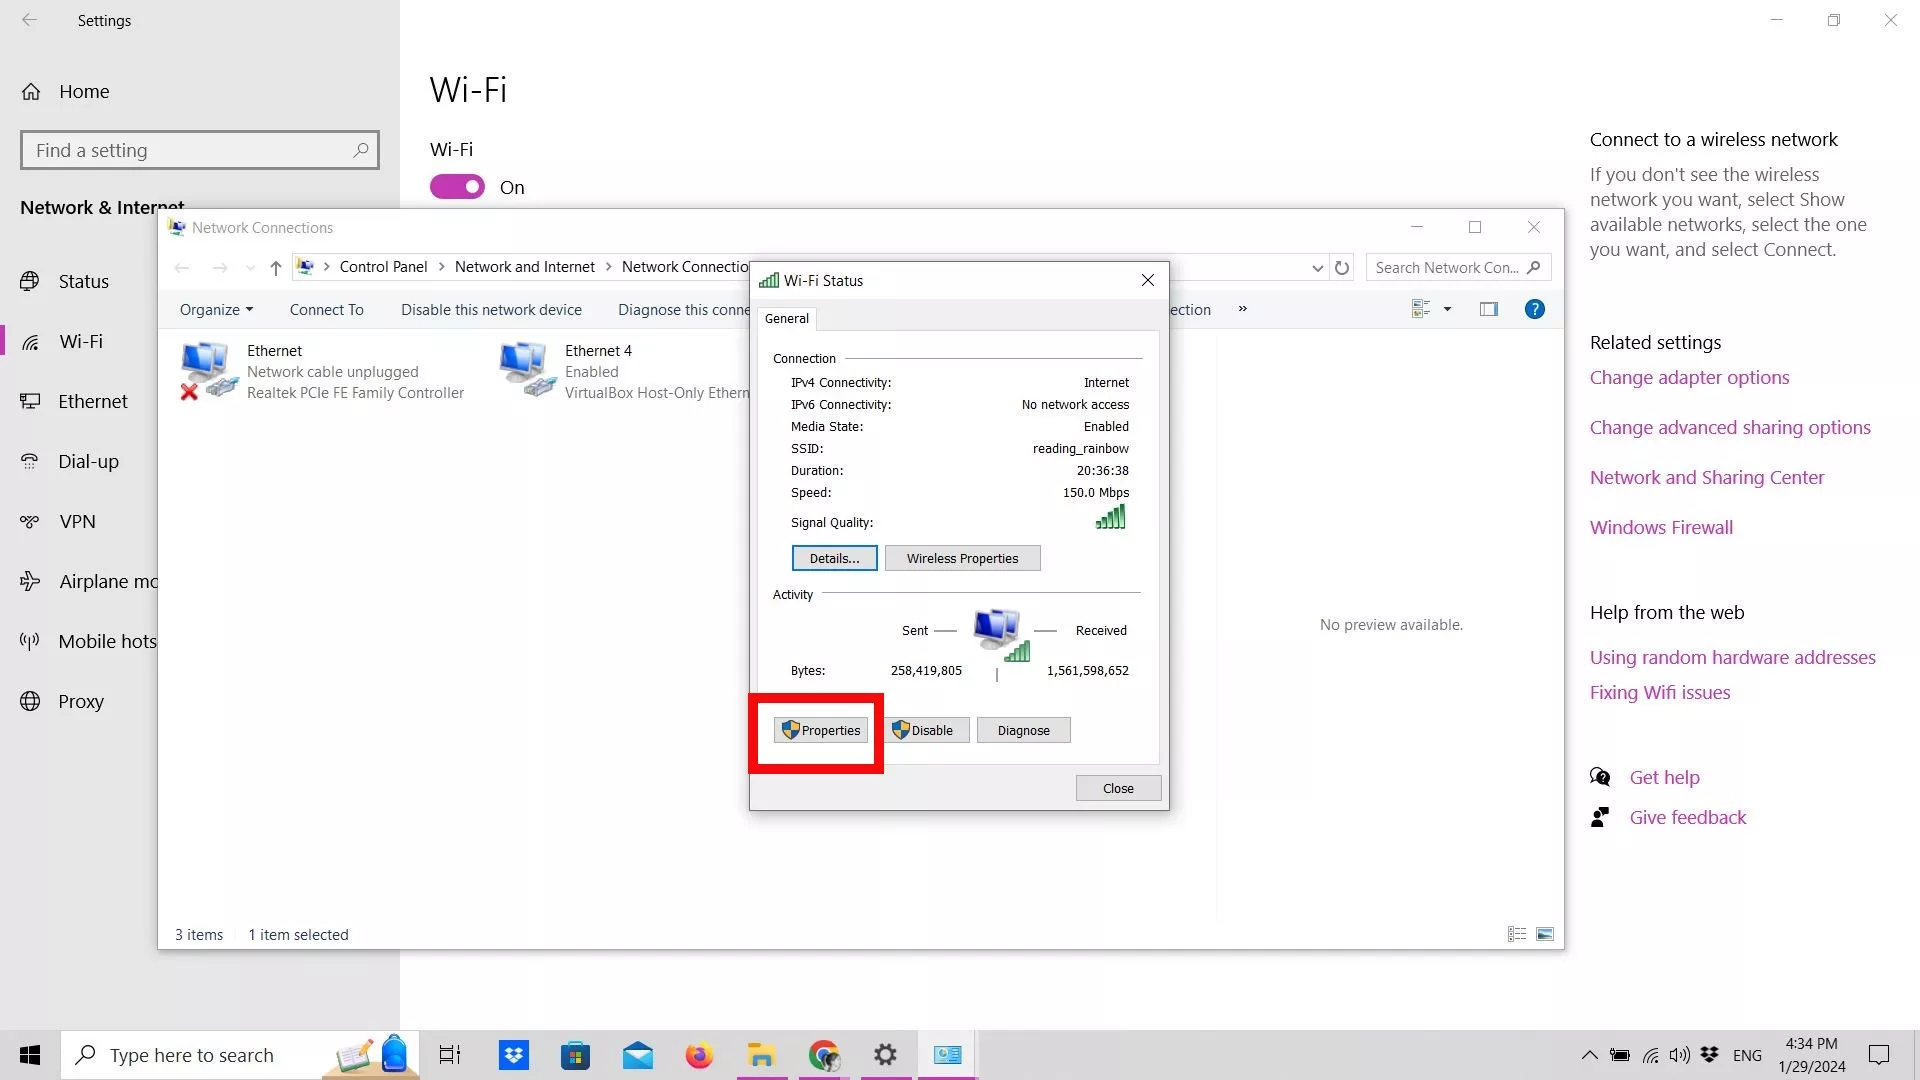Show more toolbar commands chevron
Image resolution: width=1920 pixels, height=1080 pixels.
[x=1242, y=309]
